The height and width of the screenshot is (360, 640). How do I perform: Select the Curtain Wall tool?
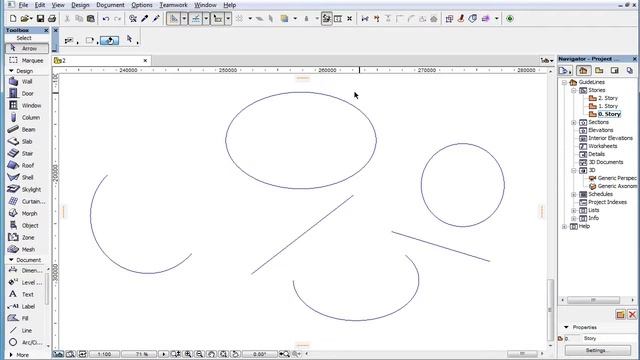tap(27, 201)
